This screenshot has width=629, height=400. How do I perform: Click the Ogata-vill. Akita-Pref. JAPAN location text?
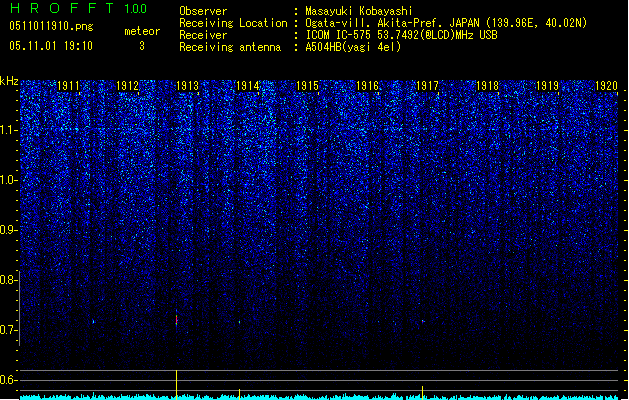pyautogui.click(x=446, y=23)
